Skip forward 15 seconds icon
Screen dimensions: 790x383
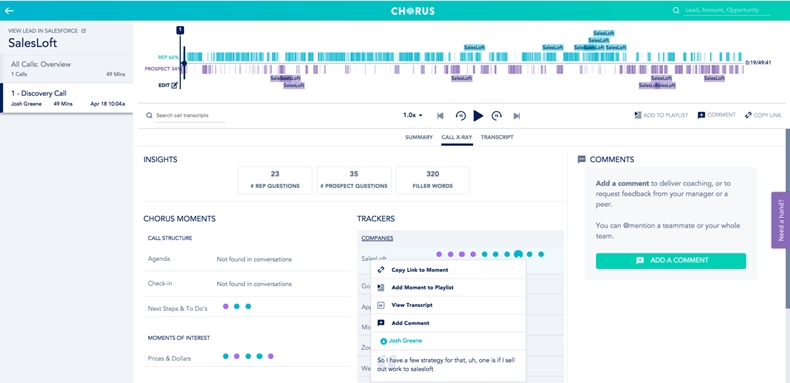(496, 116)
